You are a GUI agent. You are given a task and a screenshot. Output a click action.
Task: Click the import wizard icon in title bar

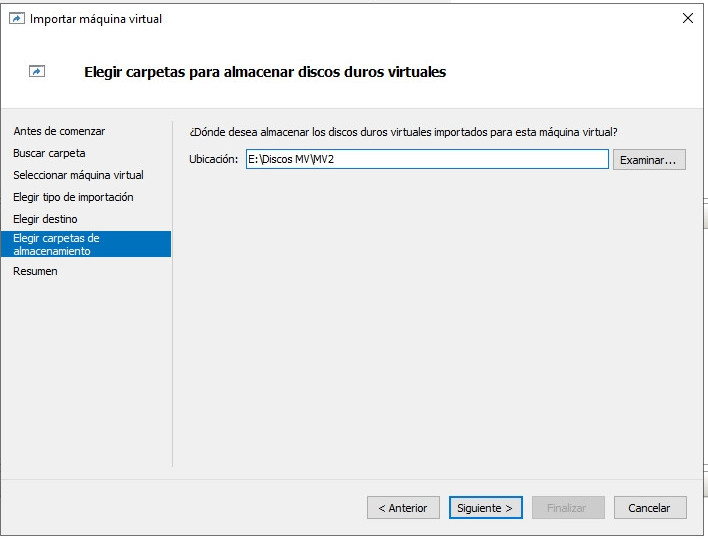click(16, 19)
